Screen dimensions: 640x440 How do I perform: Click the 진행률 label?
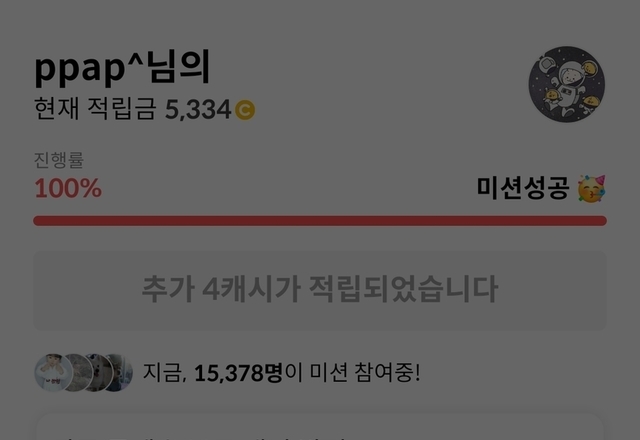tap(59, 160)
